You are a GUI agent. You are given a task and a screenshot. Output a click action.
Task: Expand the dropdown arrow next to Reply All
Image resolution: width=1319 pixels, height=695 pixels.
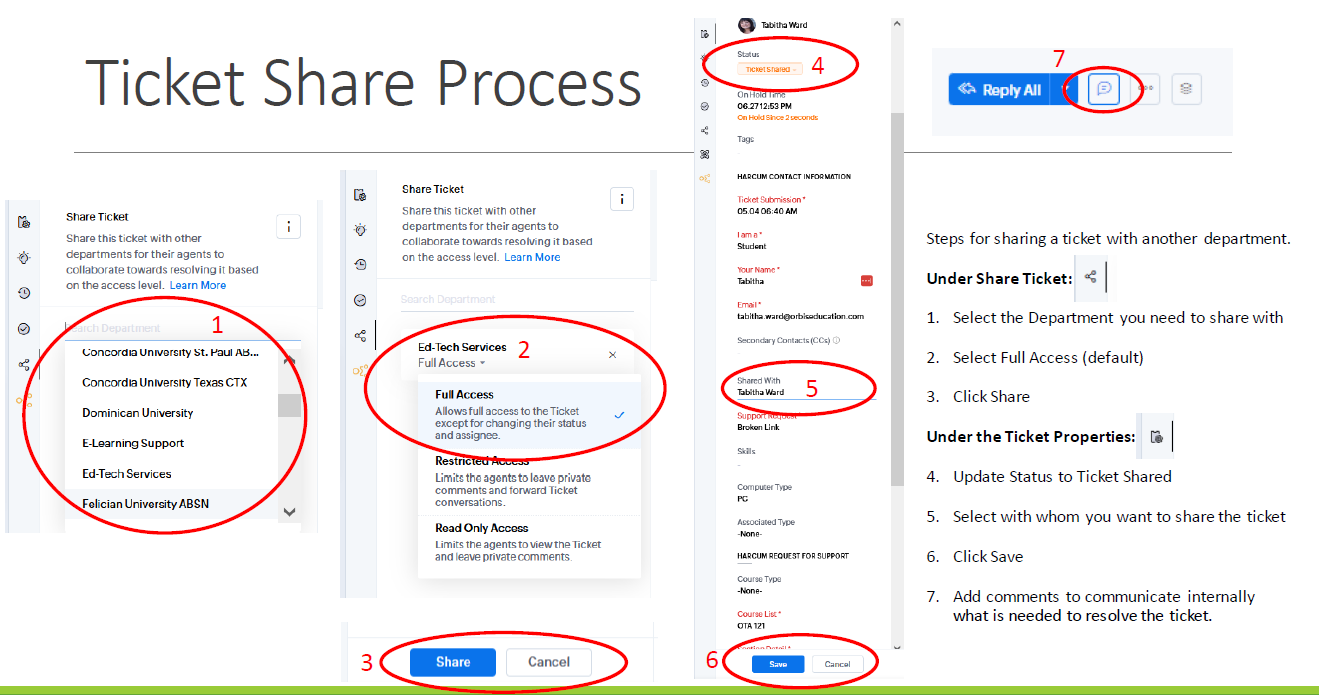pyautogui.click(x=1065, y=89)
